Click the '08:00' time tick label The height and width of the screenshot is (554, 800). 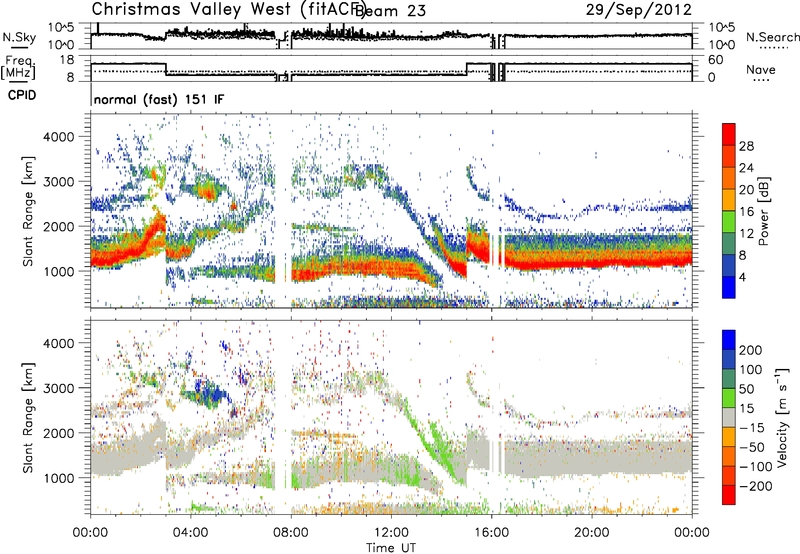pyautogui.click(x=291, y=533)
